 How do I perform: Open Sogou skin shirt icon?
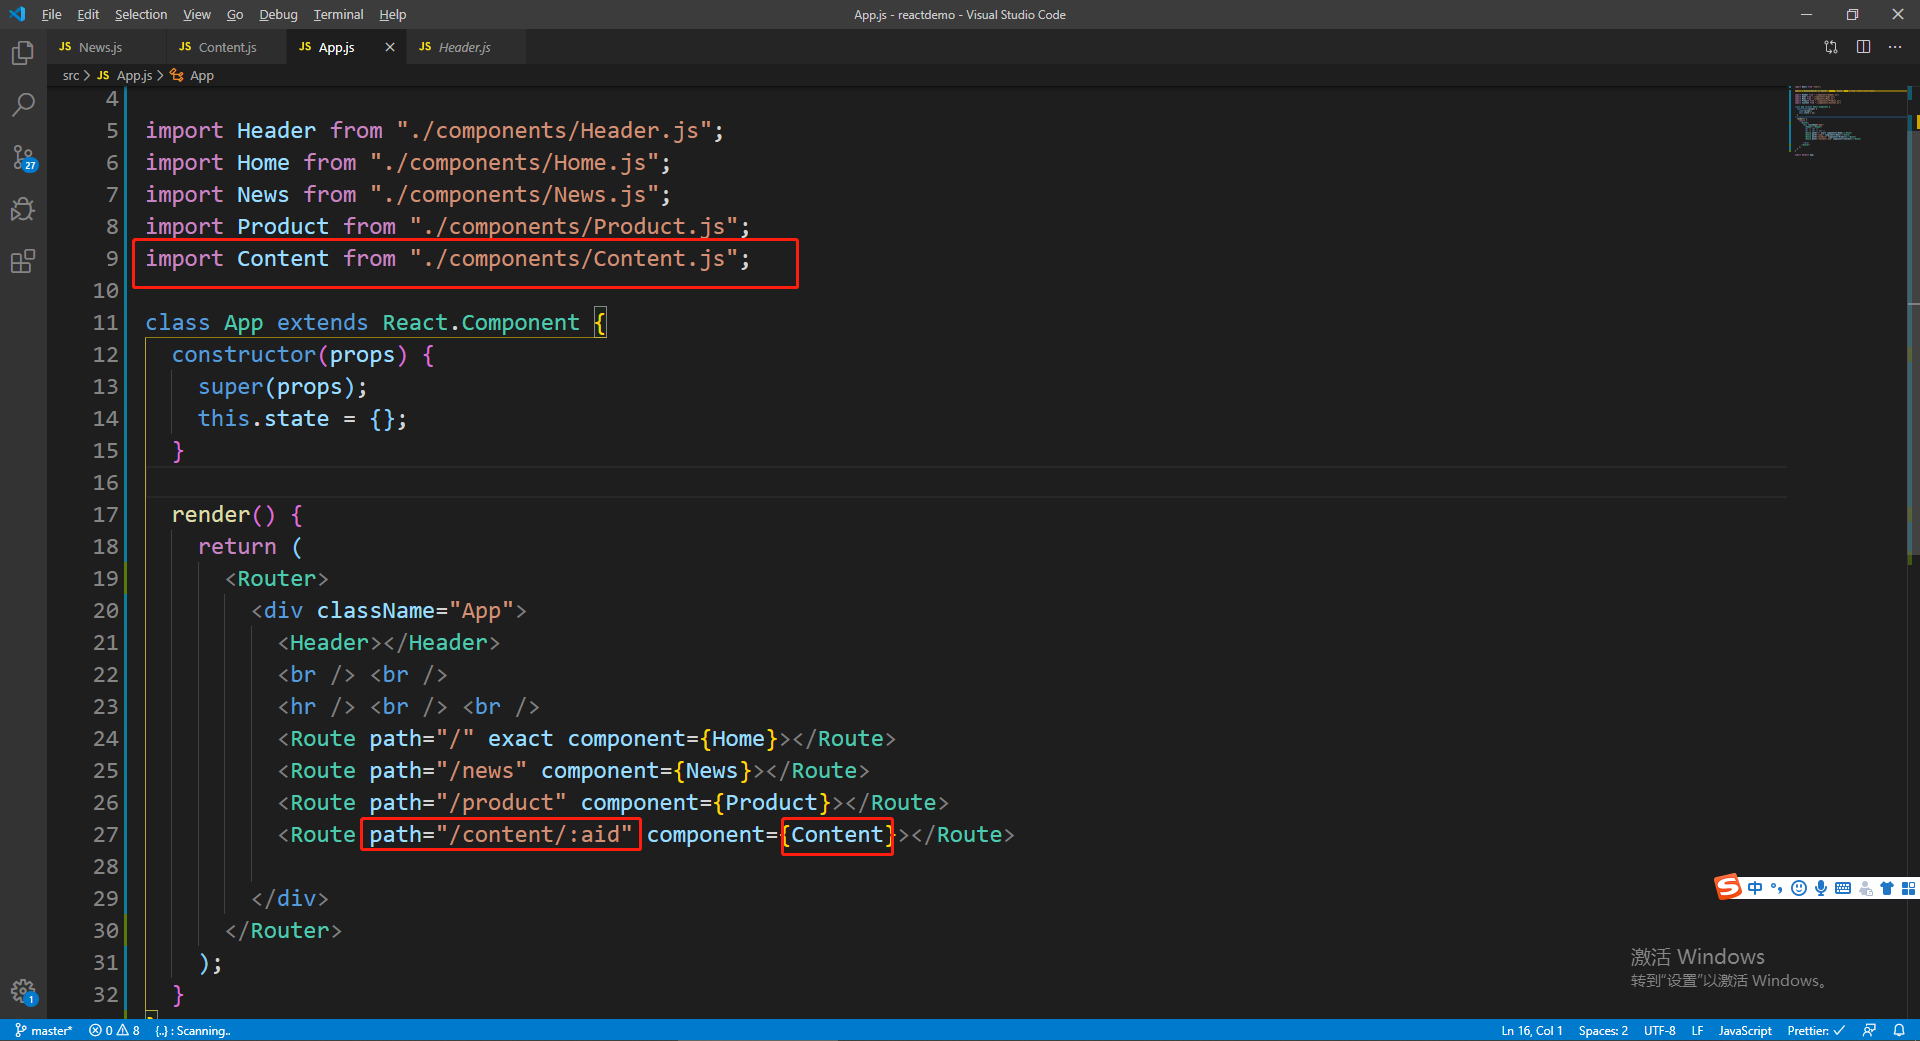click(1887, 888)
